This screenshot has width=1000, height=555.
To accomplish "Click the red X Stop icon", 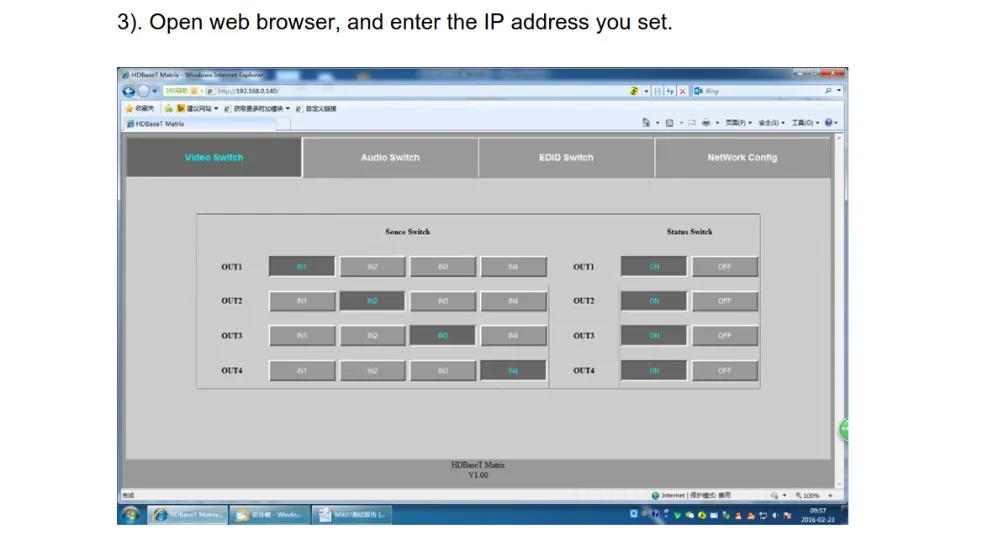I will (682, 91).
